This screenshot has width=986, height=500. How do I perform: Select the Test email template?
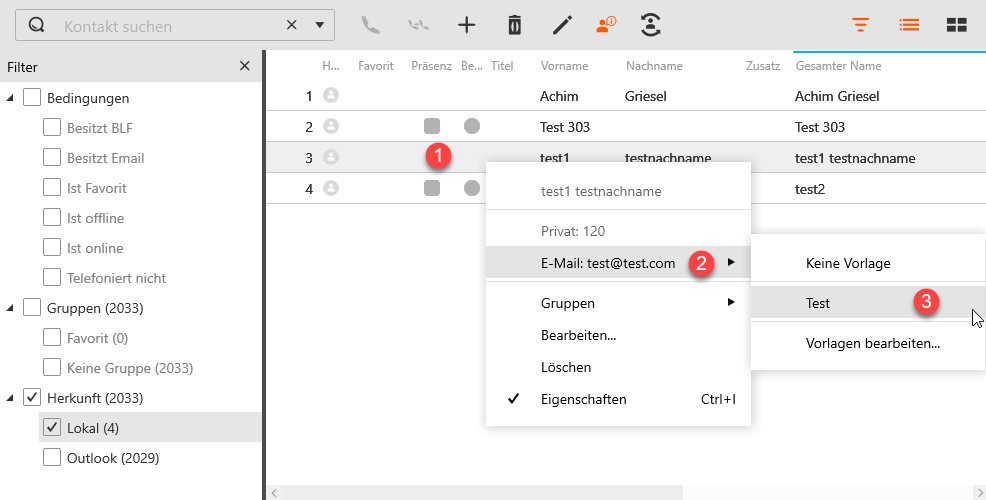tap(868, 303)
